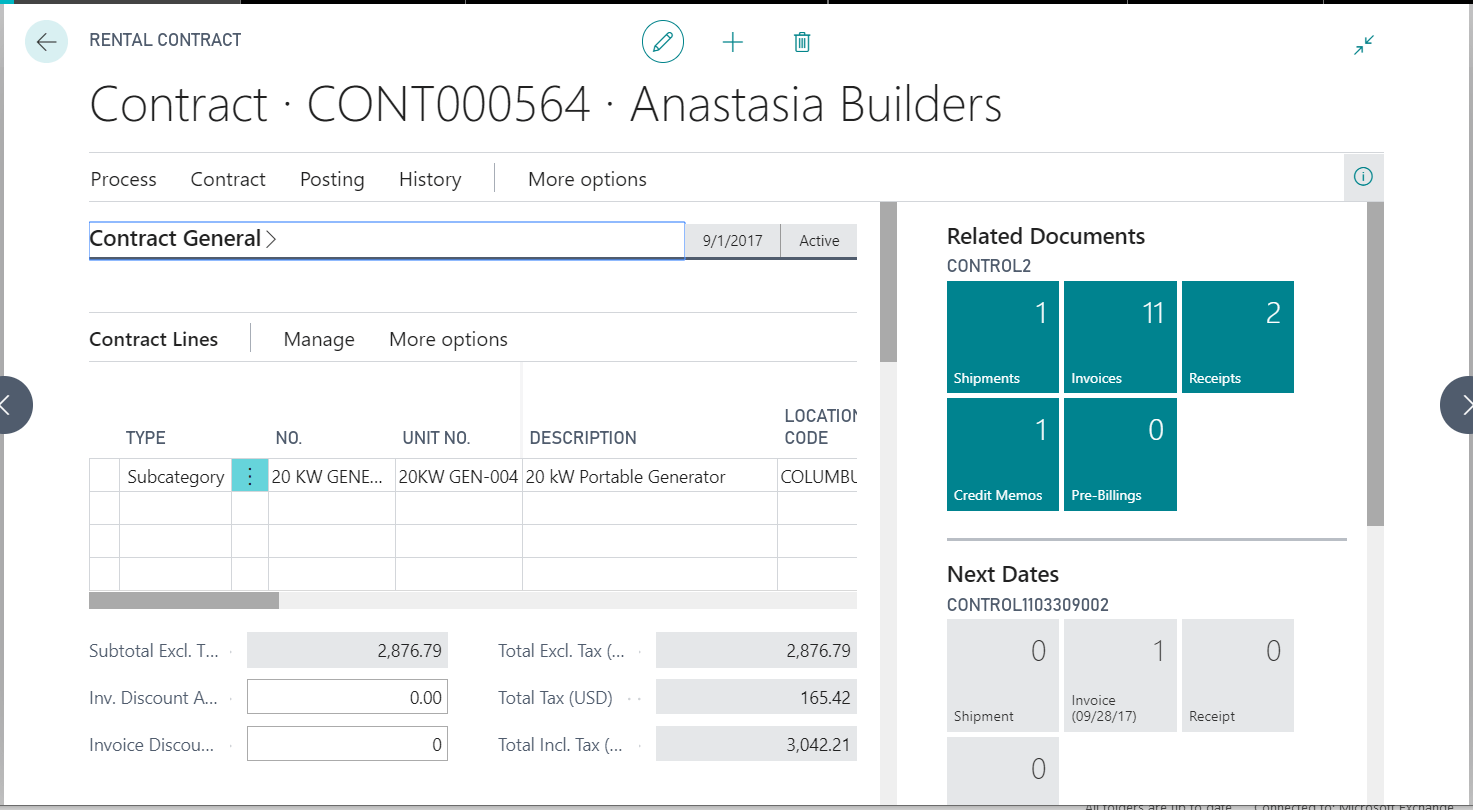Open the Posting menu

tap(331, 179)
